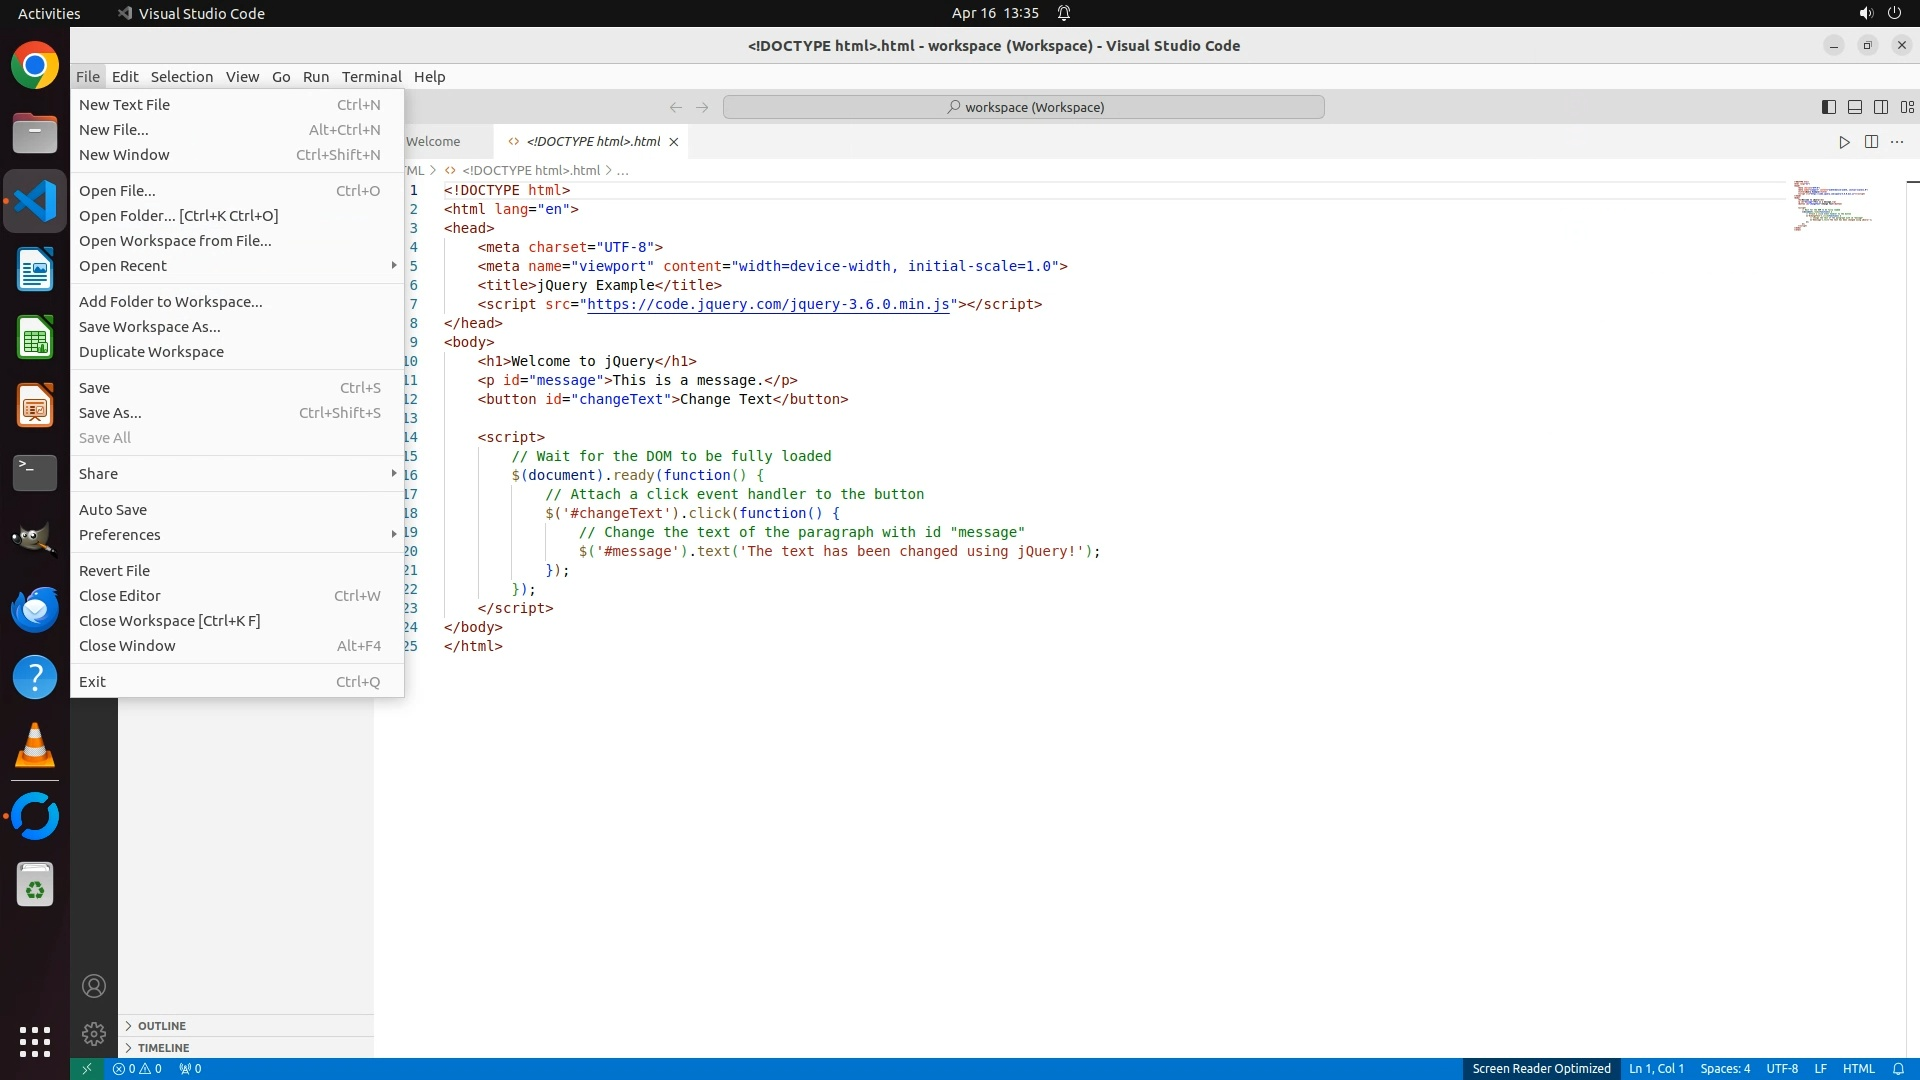Open the Accounts icon in activity bar
1920x1080 pixels.
pyautogui.click(x=94, y=986)
